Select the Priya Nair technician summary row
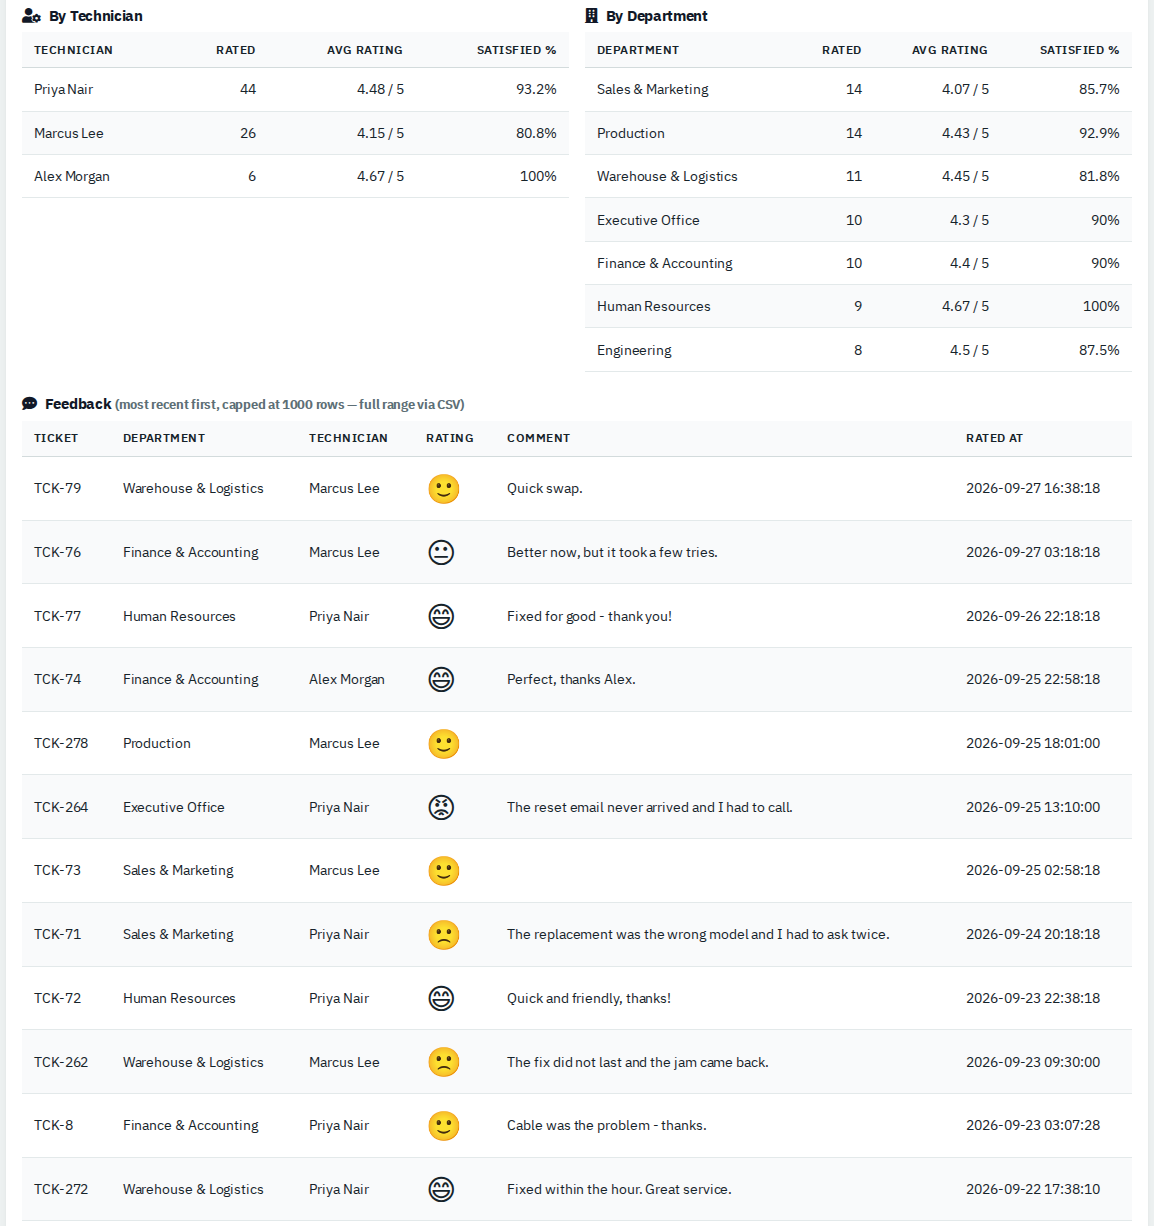The width and height of the screenshot is (1154, 1226). pyautogui.click(x=295, y=89)
